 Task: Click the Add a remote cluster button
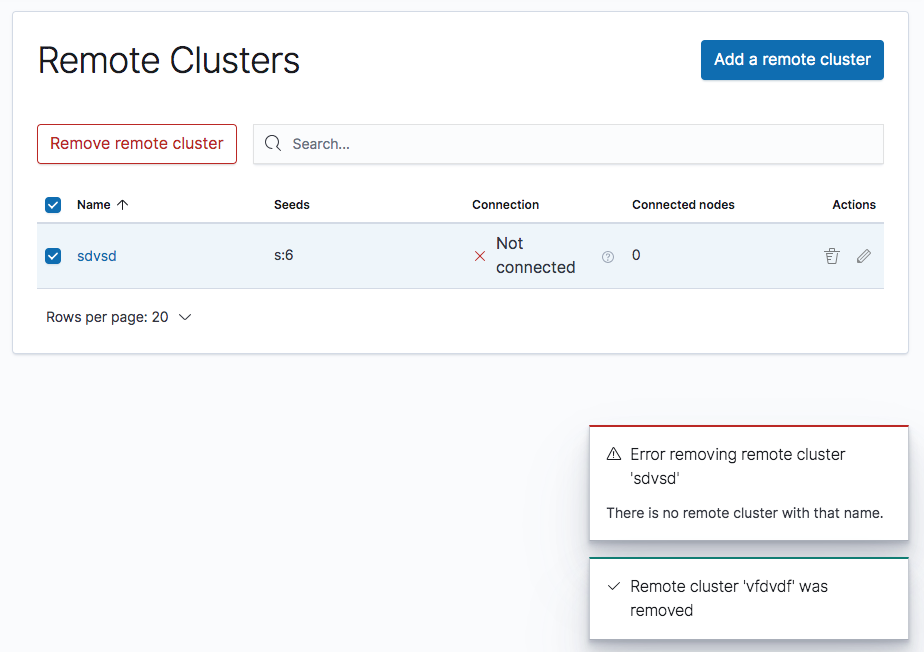coord(792,60)
